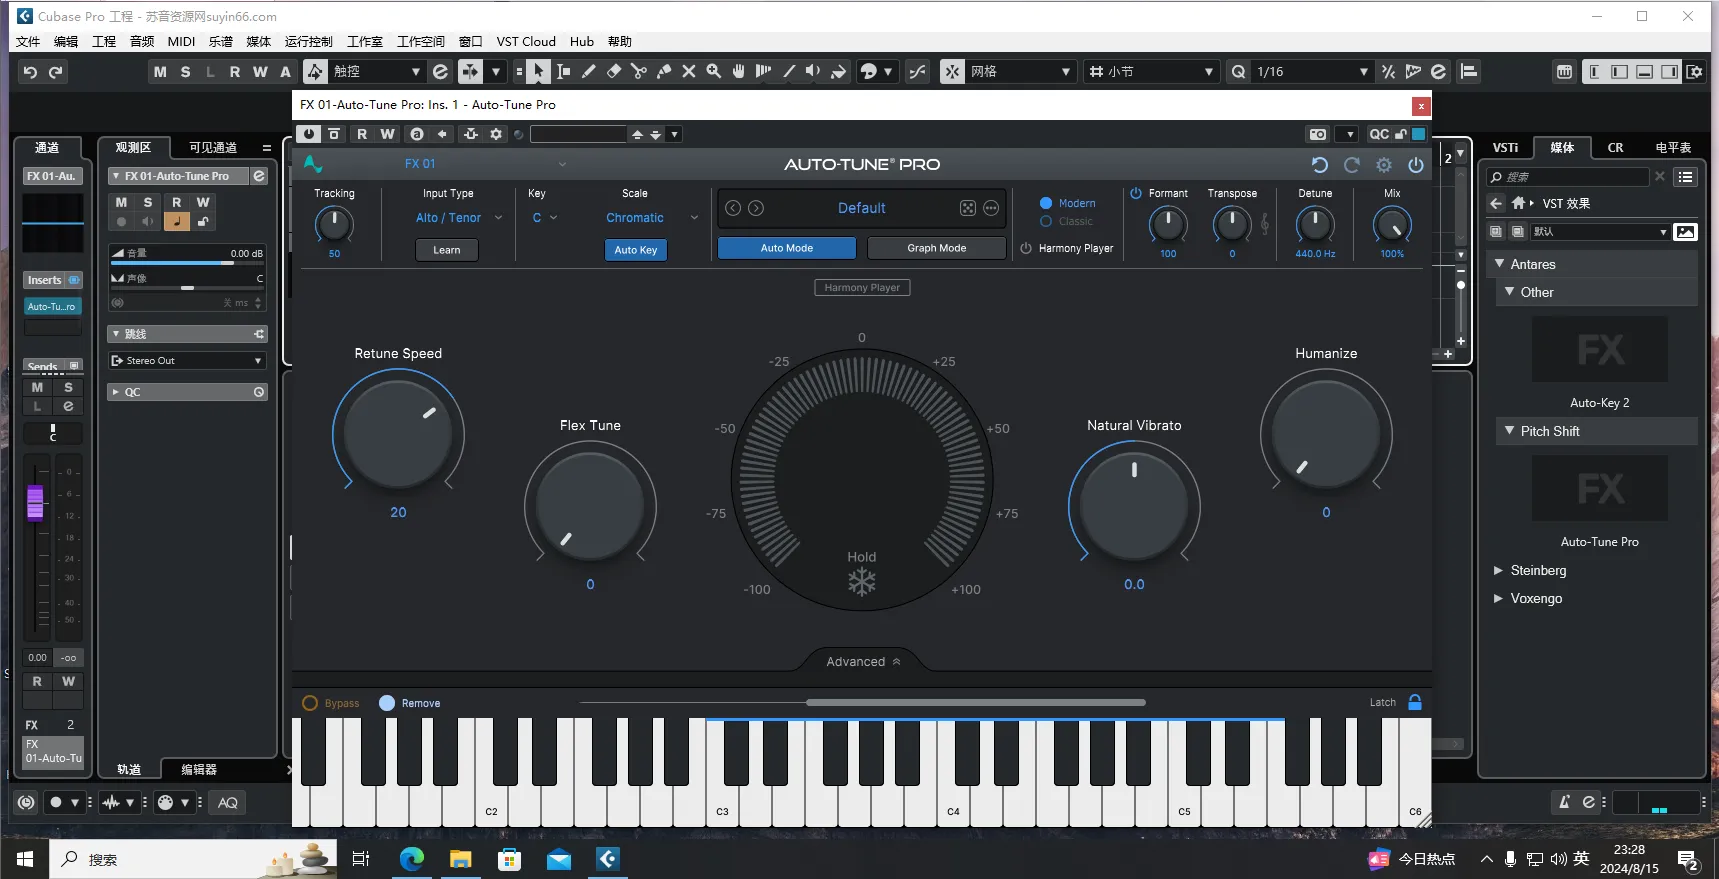Click the Latch lock icon

tap(1415, 702)
